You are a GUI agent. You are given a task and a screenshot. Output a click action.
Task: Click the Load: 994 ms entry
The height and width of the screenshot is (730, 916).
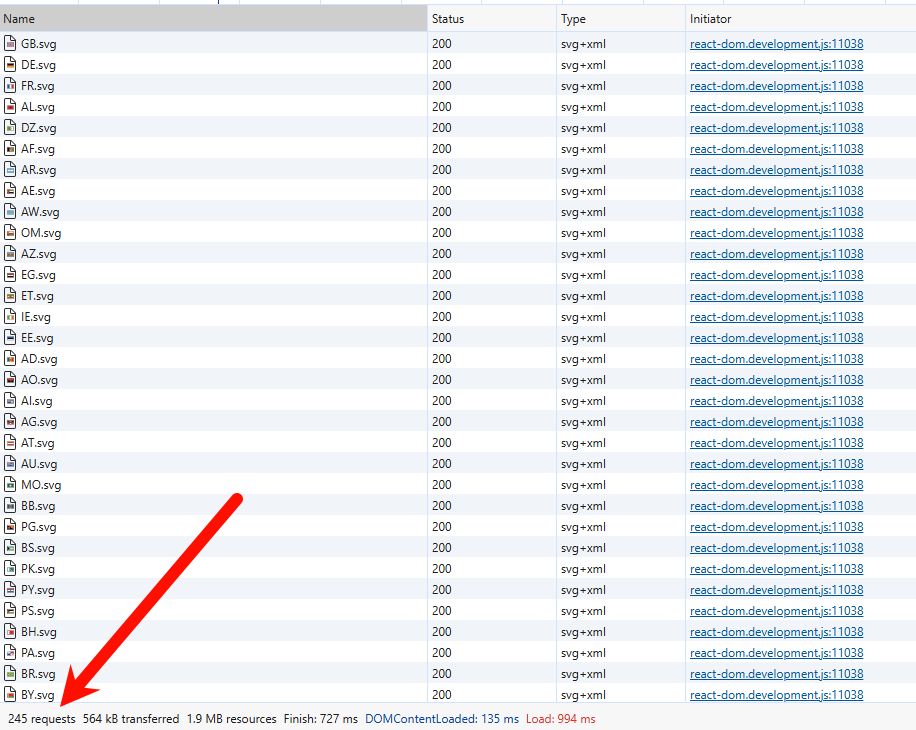[x=560, y=719]
